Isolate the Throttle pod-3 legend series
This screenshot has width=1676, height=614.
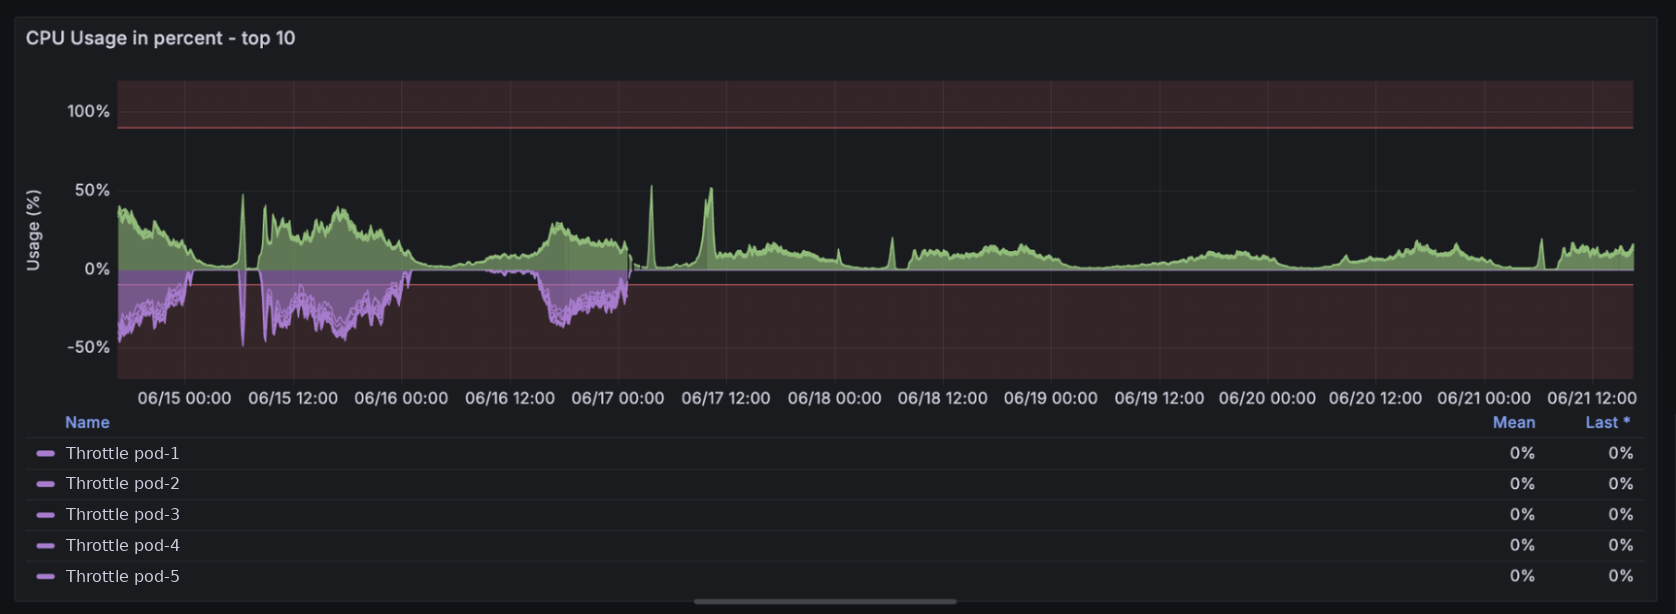tap(122, 515)
